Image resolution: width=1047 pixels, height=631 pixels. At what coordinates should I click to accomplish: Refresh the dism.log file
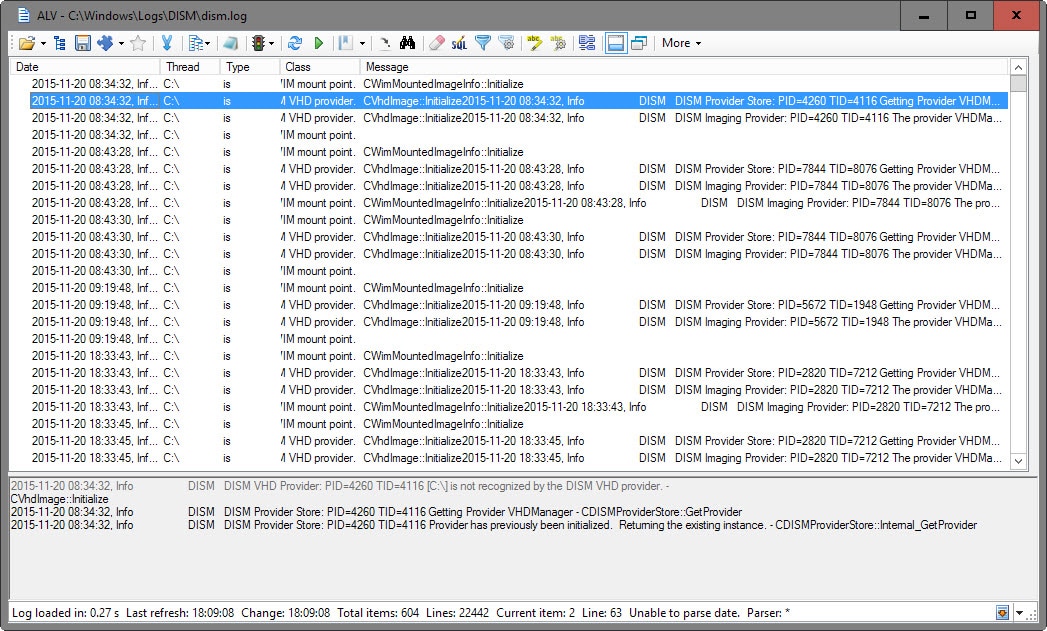294,43
